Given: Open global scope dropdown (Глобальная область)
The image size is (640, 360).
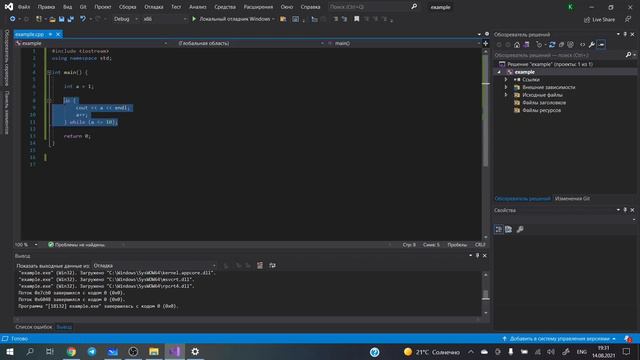Looking at the screenshot, I should coord(251,43).
